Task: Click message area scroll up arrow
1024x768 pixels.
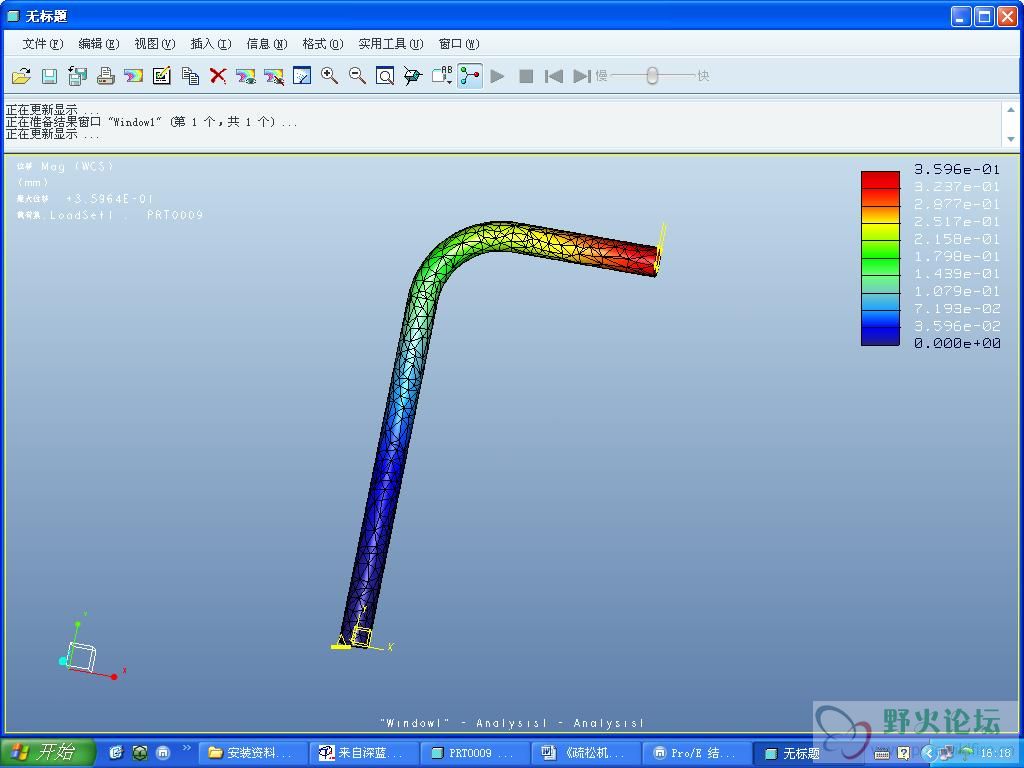Action: coord(1011,110)
